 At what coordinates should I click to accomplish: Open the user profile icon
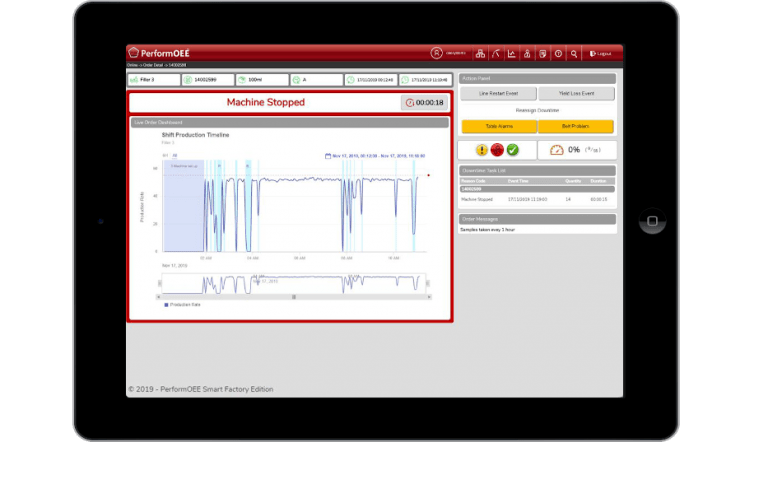(x=436, y=53)
